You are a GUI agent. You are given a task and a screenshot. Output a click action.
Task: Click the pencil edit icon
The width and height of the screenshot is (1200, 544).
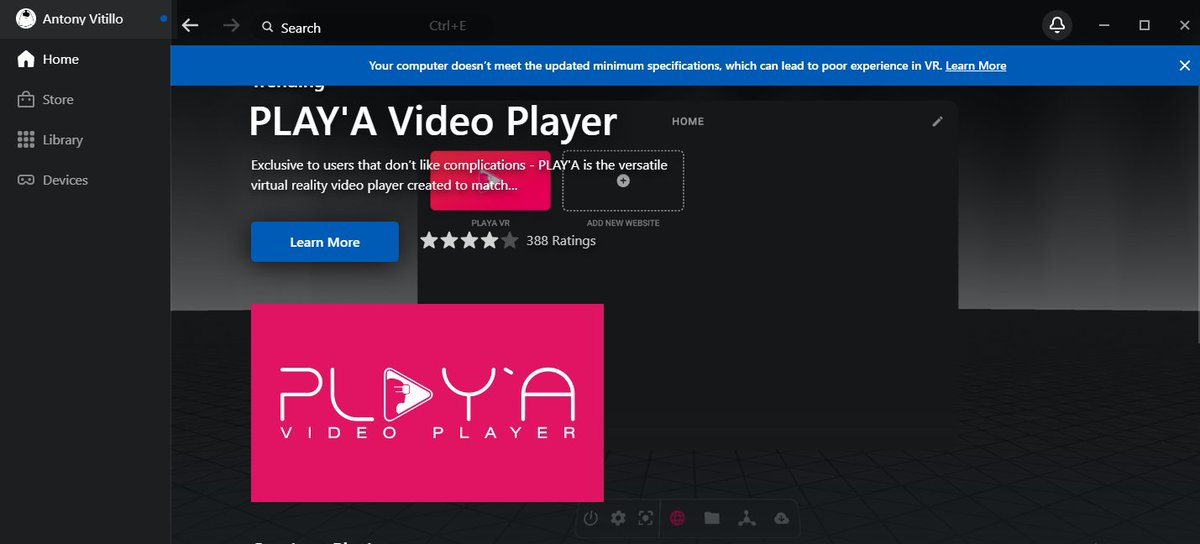click(937, 121)
